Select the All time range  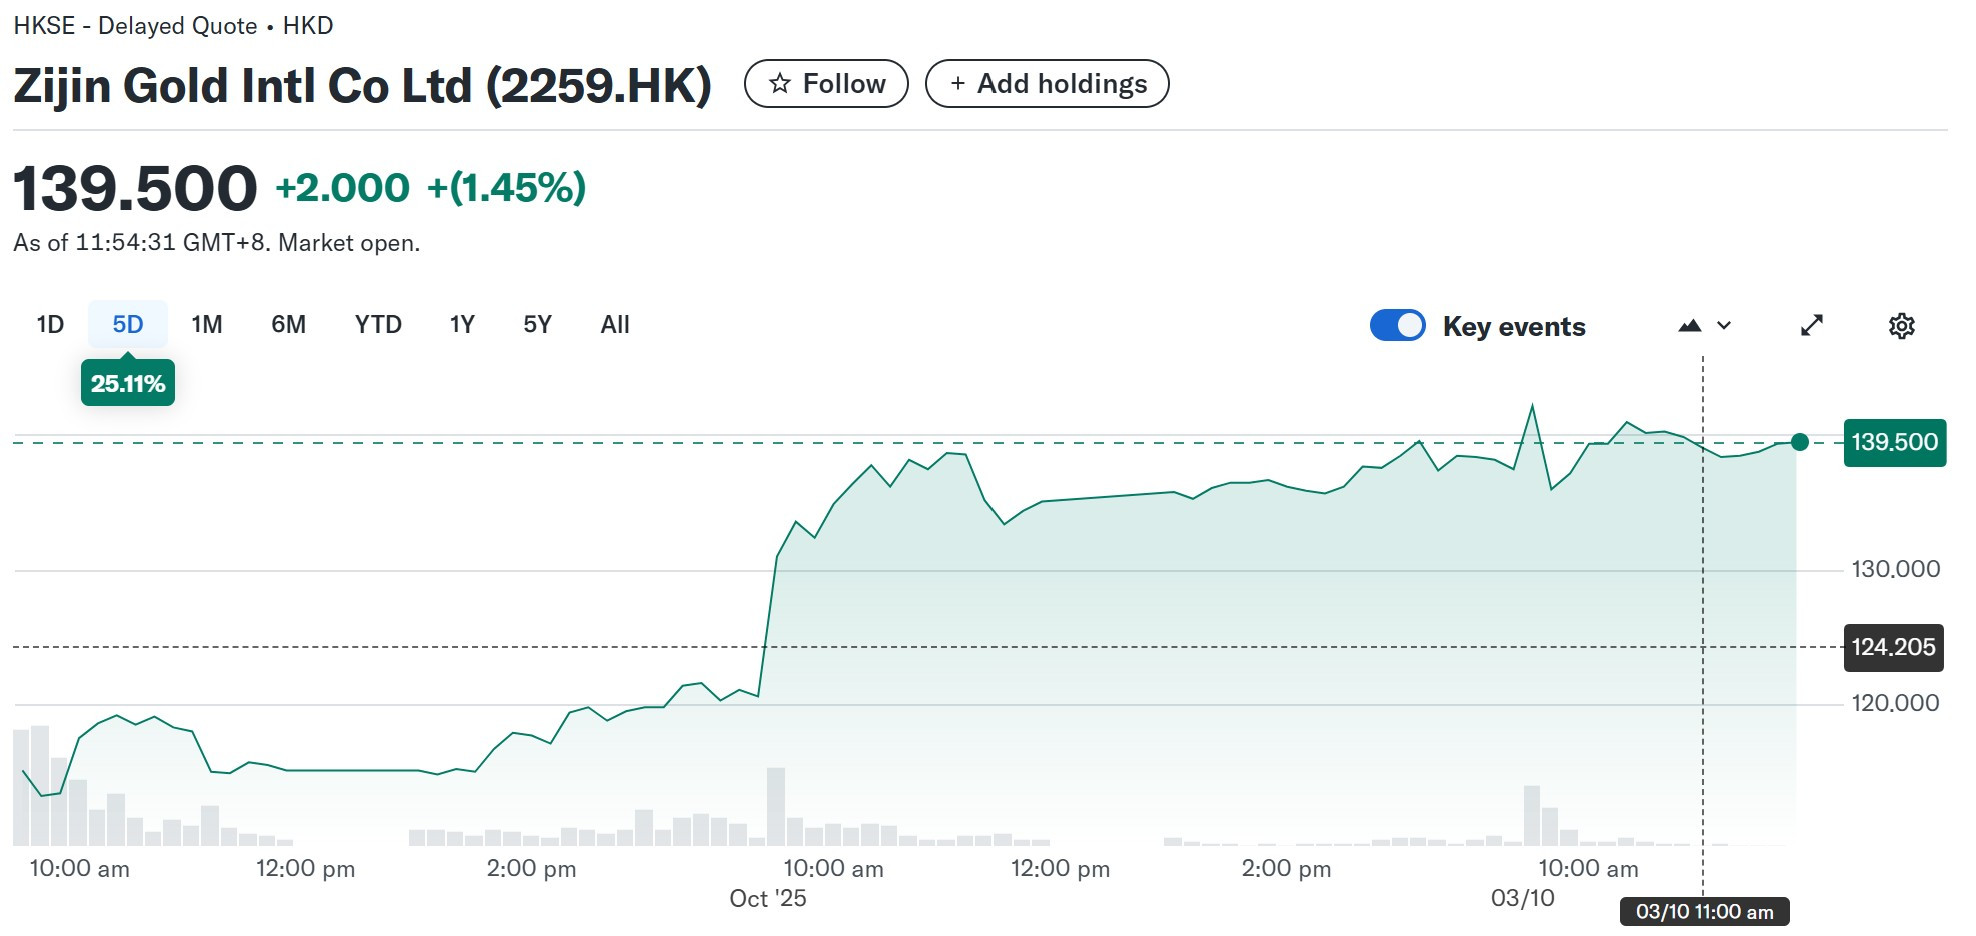(615, 325)
